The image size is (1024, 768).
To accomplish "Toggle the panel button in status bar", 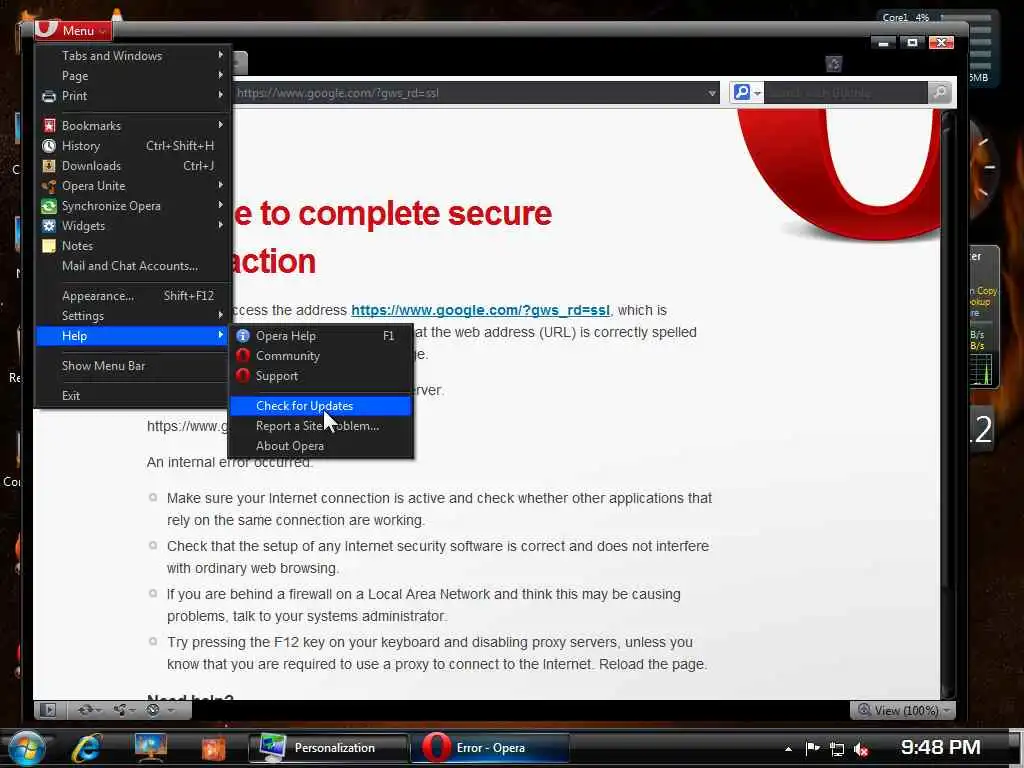I will 48,710.
